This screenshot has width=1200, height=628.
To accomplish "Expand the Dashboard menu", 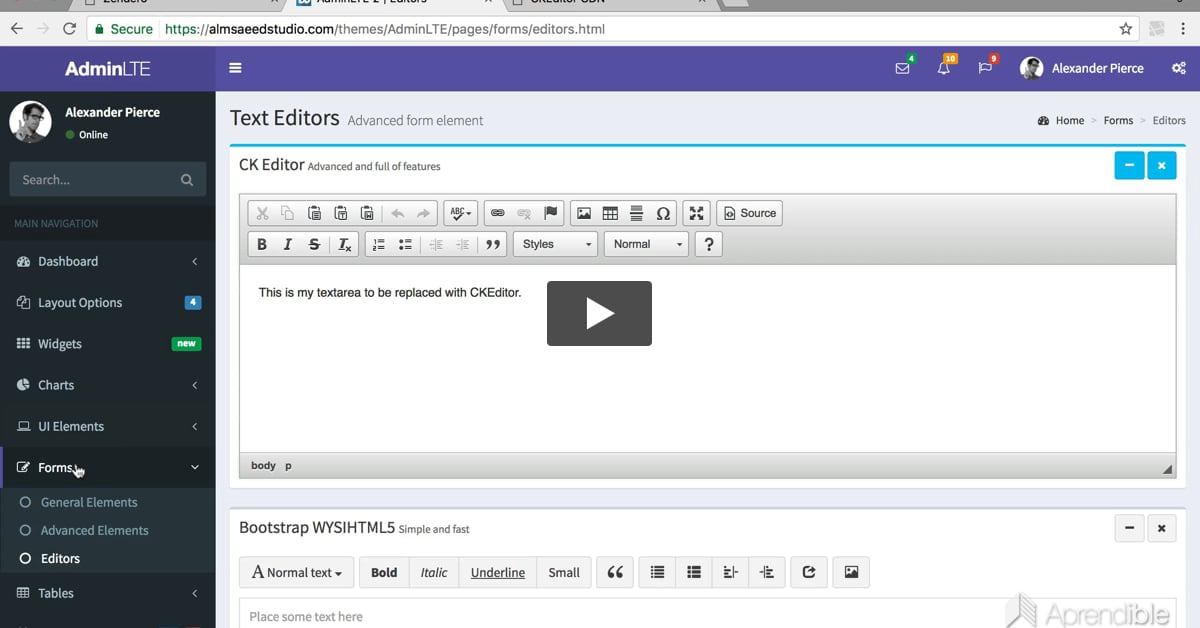I will 107,261.
